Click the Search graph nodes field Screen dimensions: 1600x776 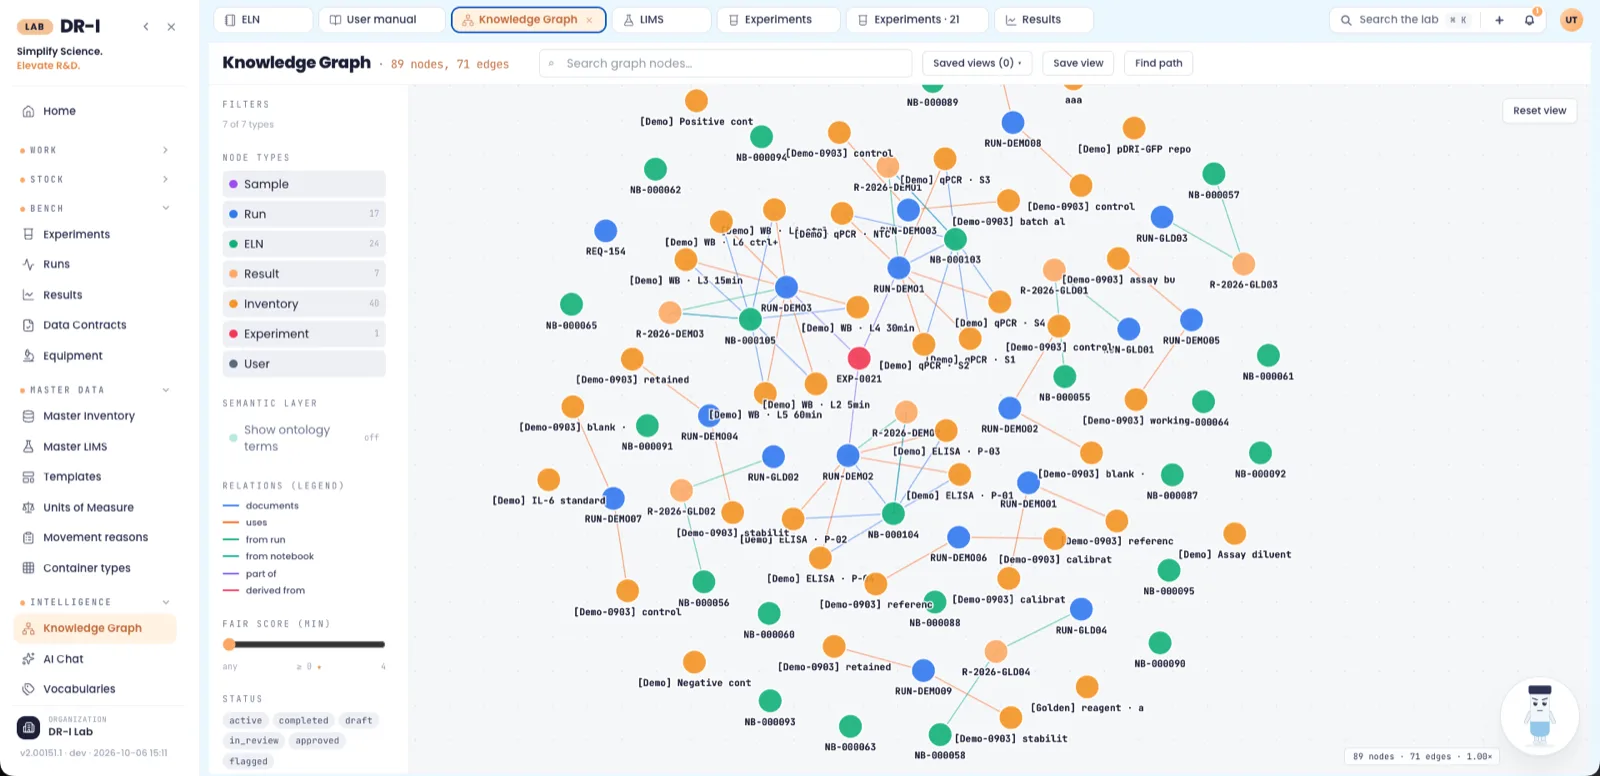tap(726, 63)
